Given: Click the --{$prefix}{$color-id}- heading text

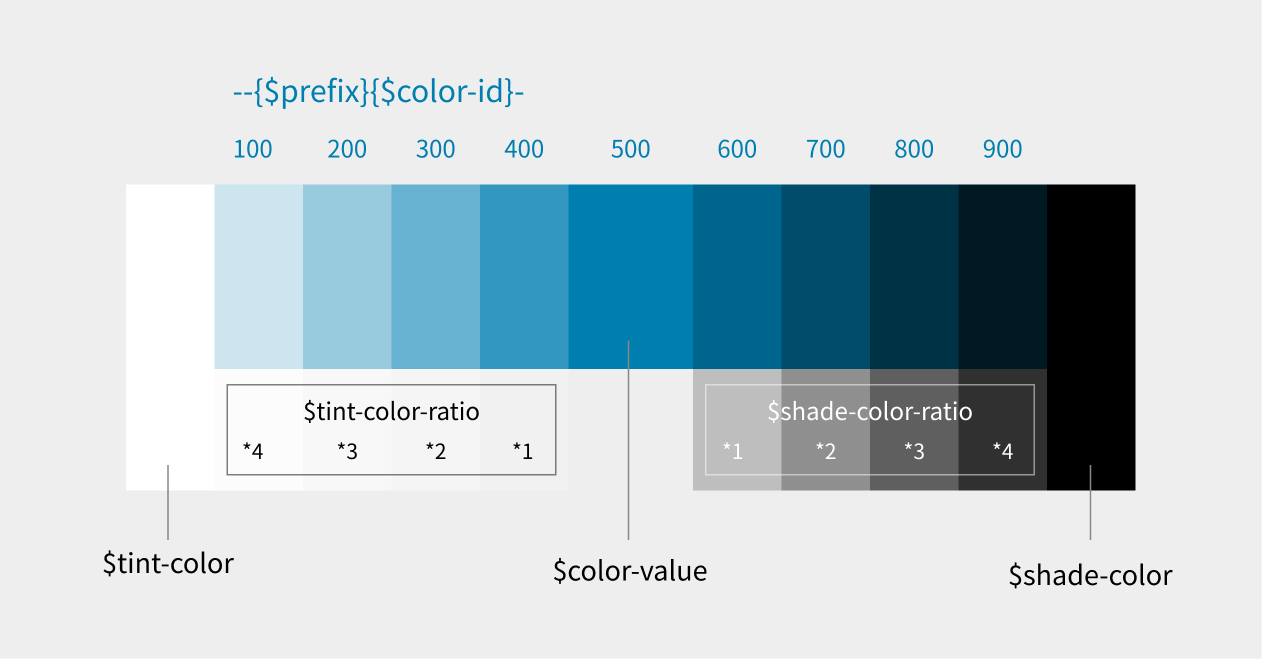Looking at the screenshot, I should click(x=379, y=93).
